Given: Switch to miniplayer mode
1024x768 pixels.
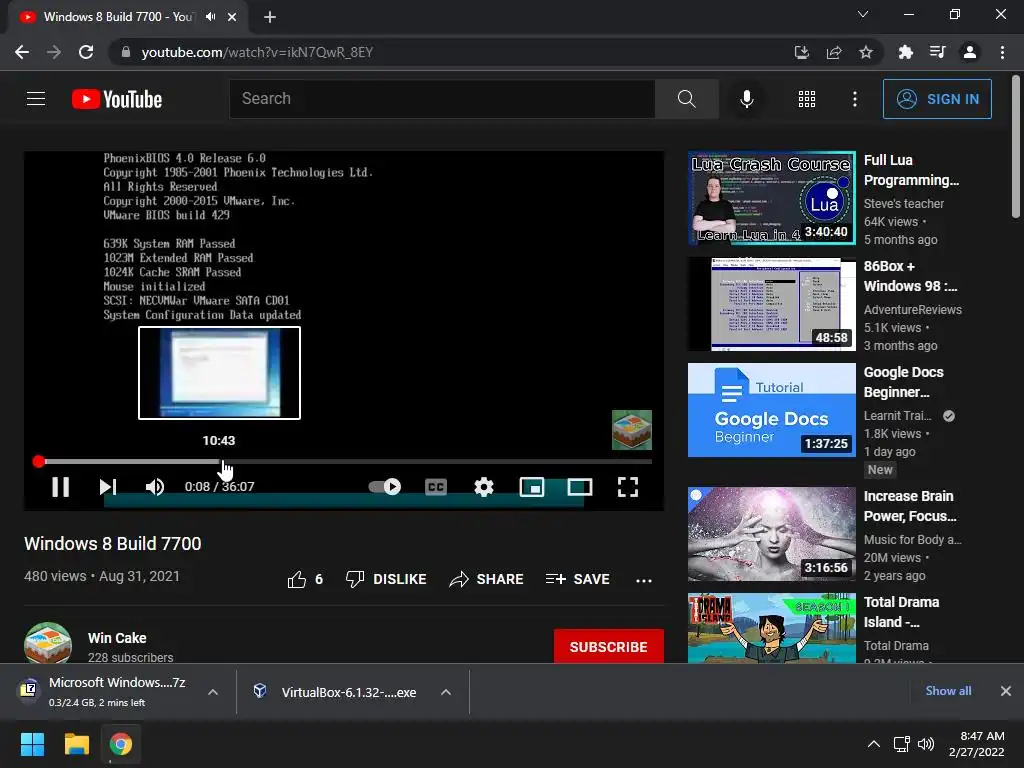Looking at the screenshot, I should pos(532,487).
